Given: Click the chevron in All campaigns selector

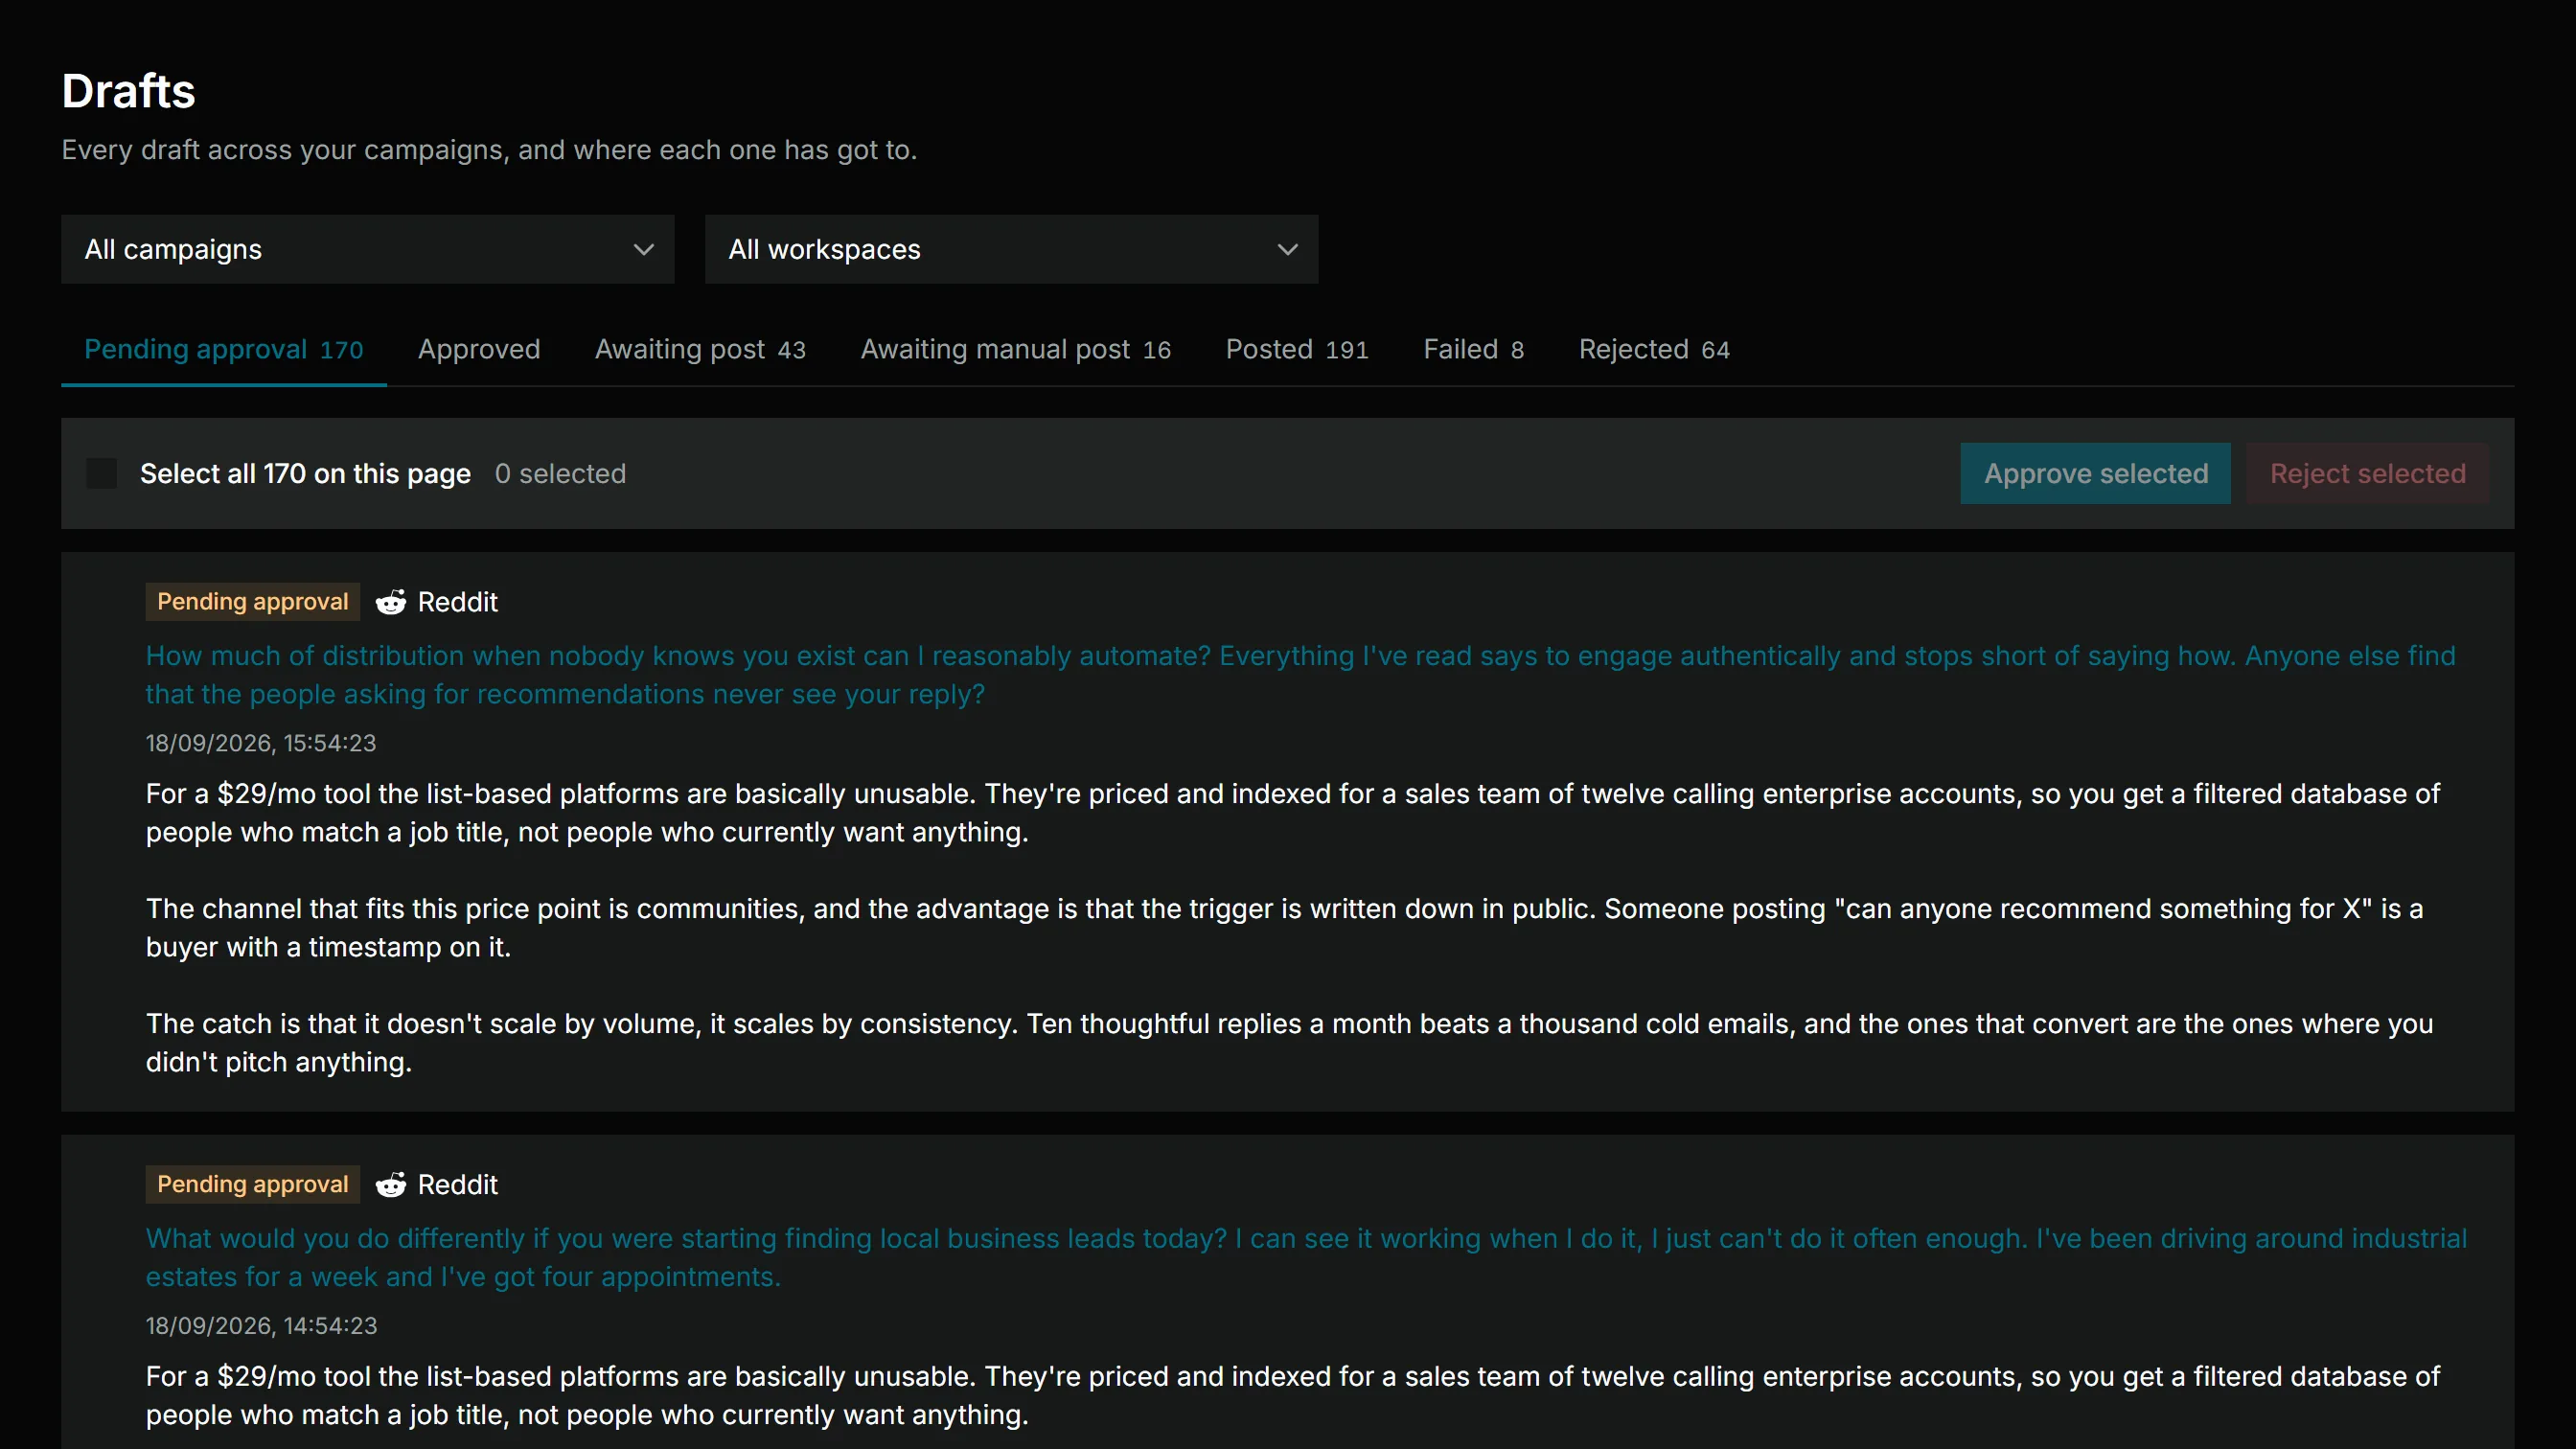Looking at the screenshot, I should [x=644, y=249].
